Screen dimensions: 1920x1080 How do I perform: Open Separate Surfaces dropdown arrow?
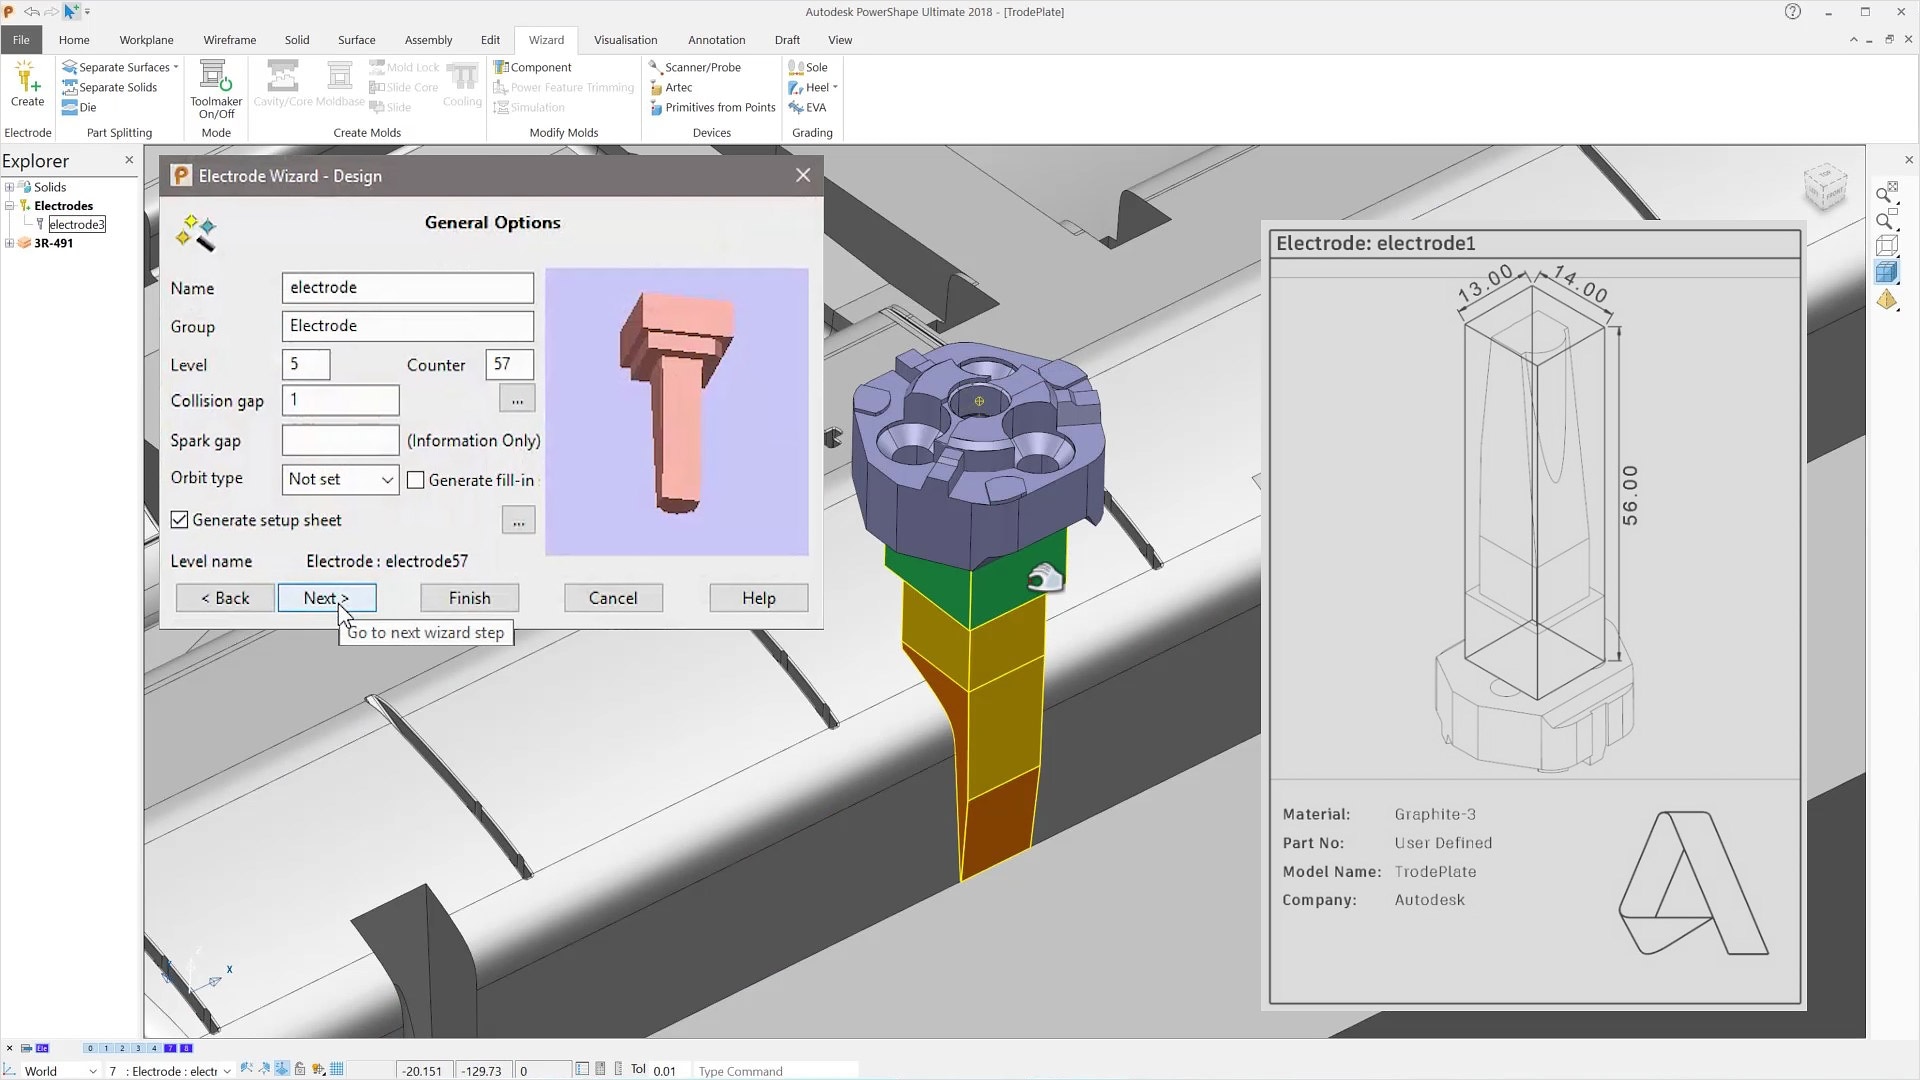point(176,67)
